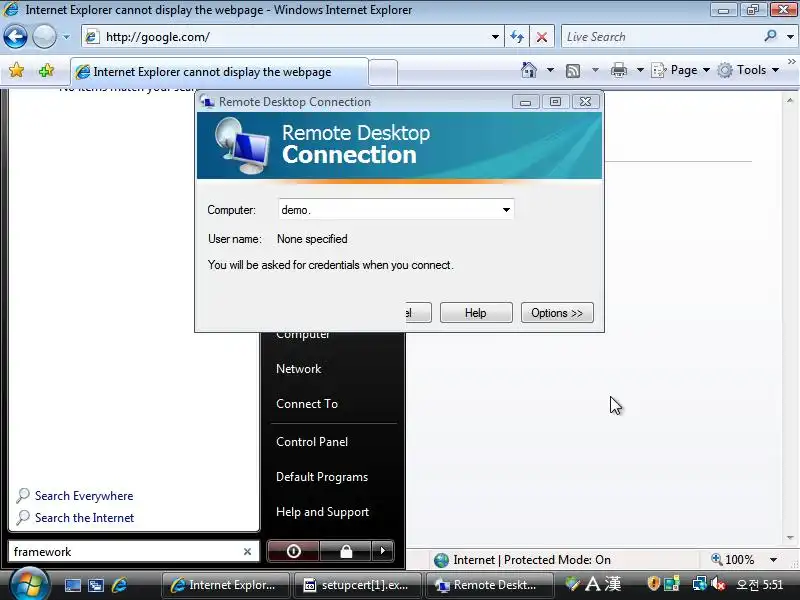The height and width of the screenshot is (600, 800).
Task: Click the network status tray icon
Action: click(x=699, y=583)
